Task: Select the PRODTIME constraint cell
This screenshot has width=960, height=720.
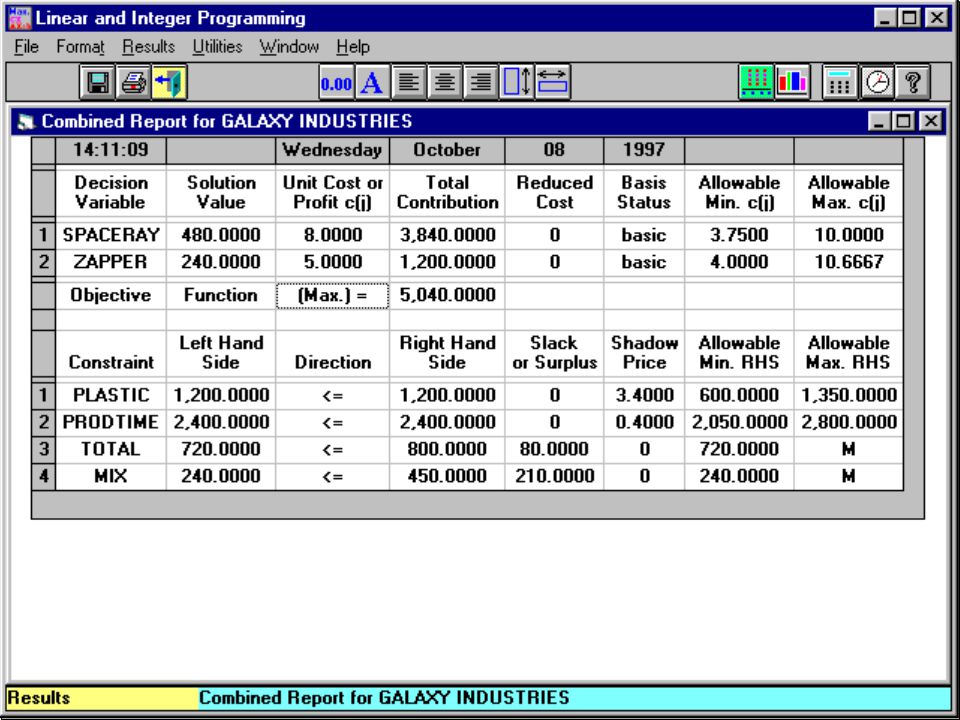Action: (111, 422)
